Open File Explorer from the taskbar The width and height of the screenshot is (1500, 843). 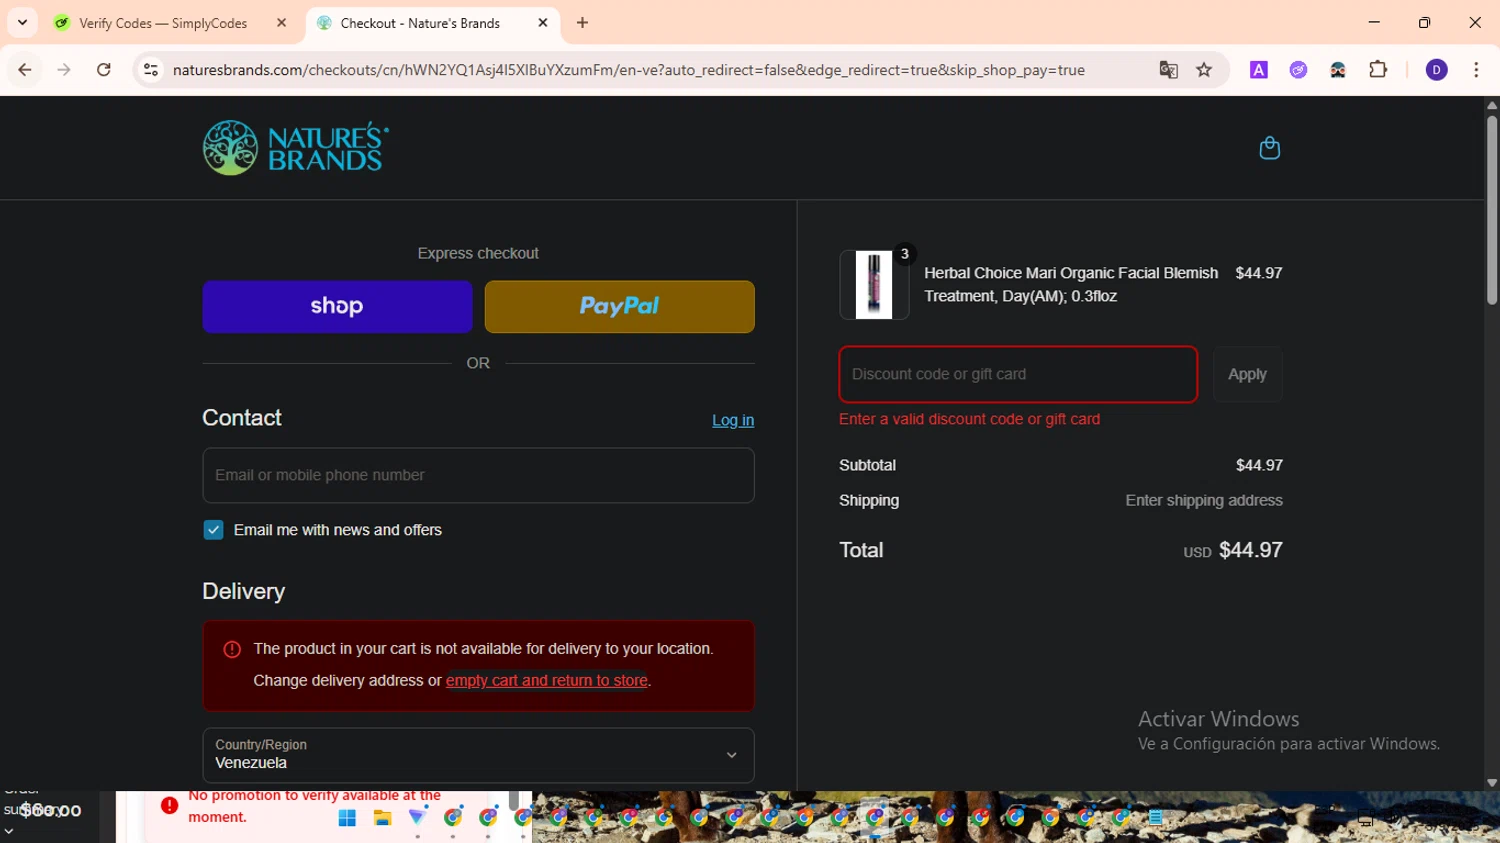(x=382, y=818)
